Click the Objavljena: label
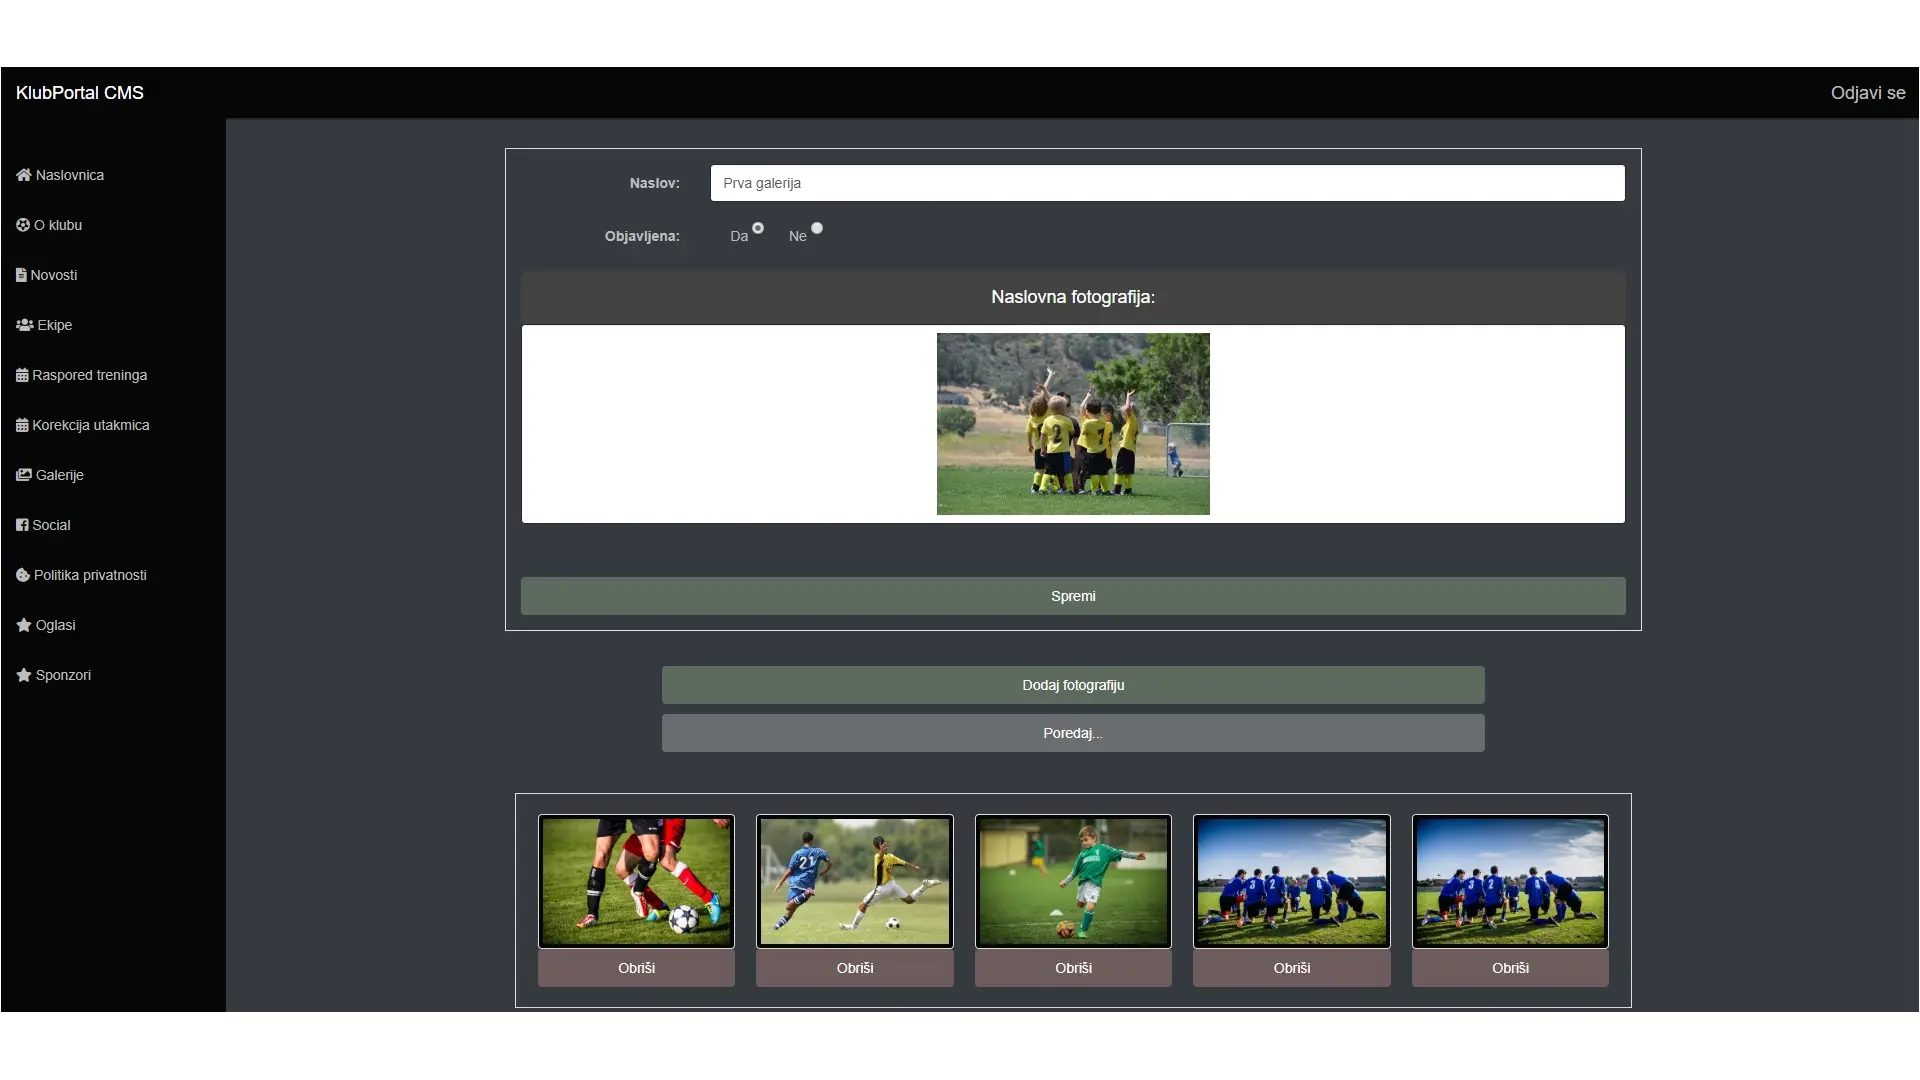This screenshot has width=1920, height=1080. [x=642, y=236]
